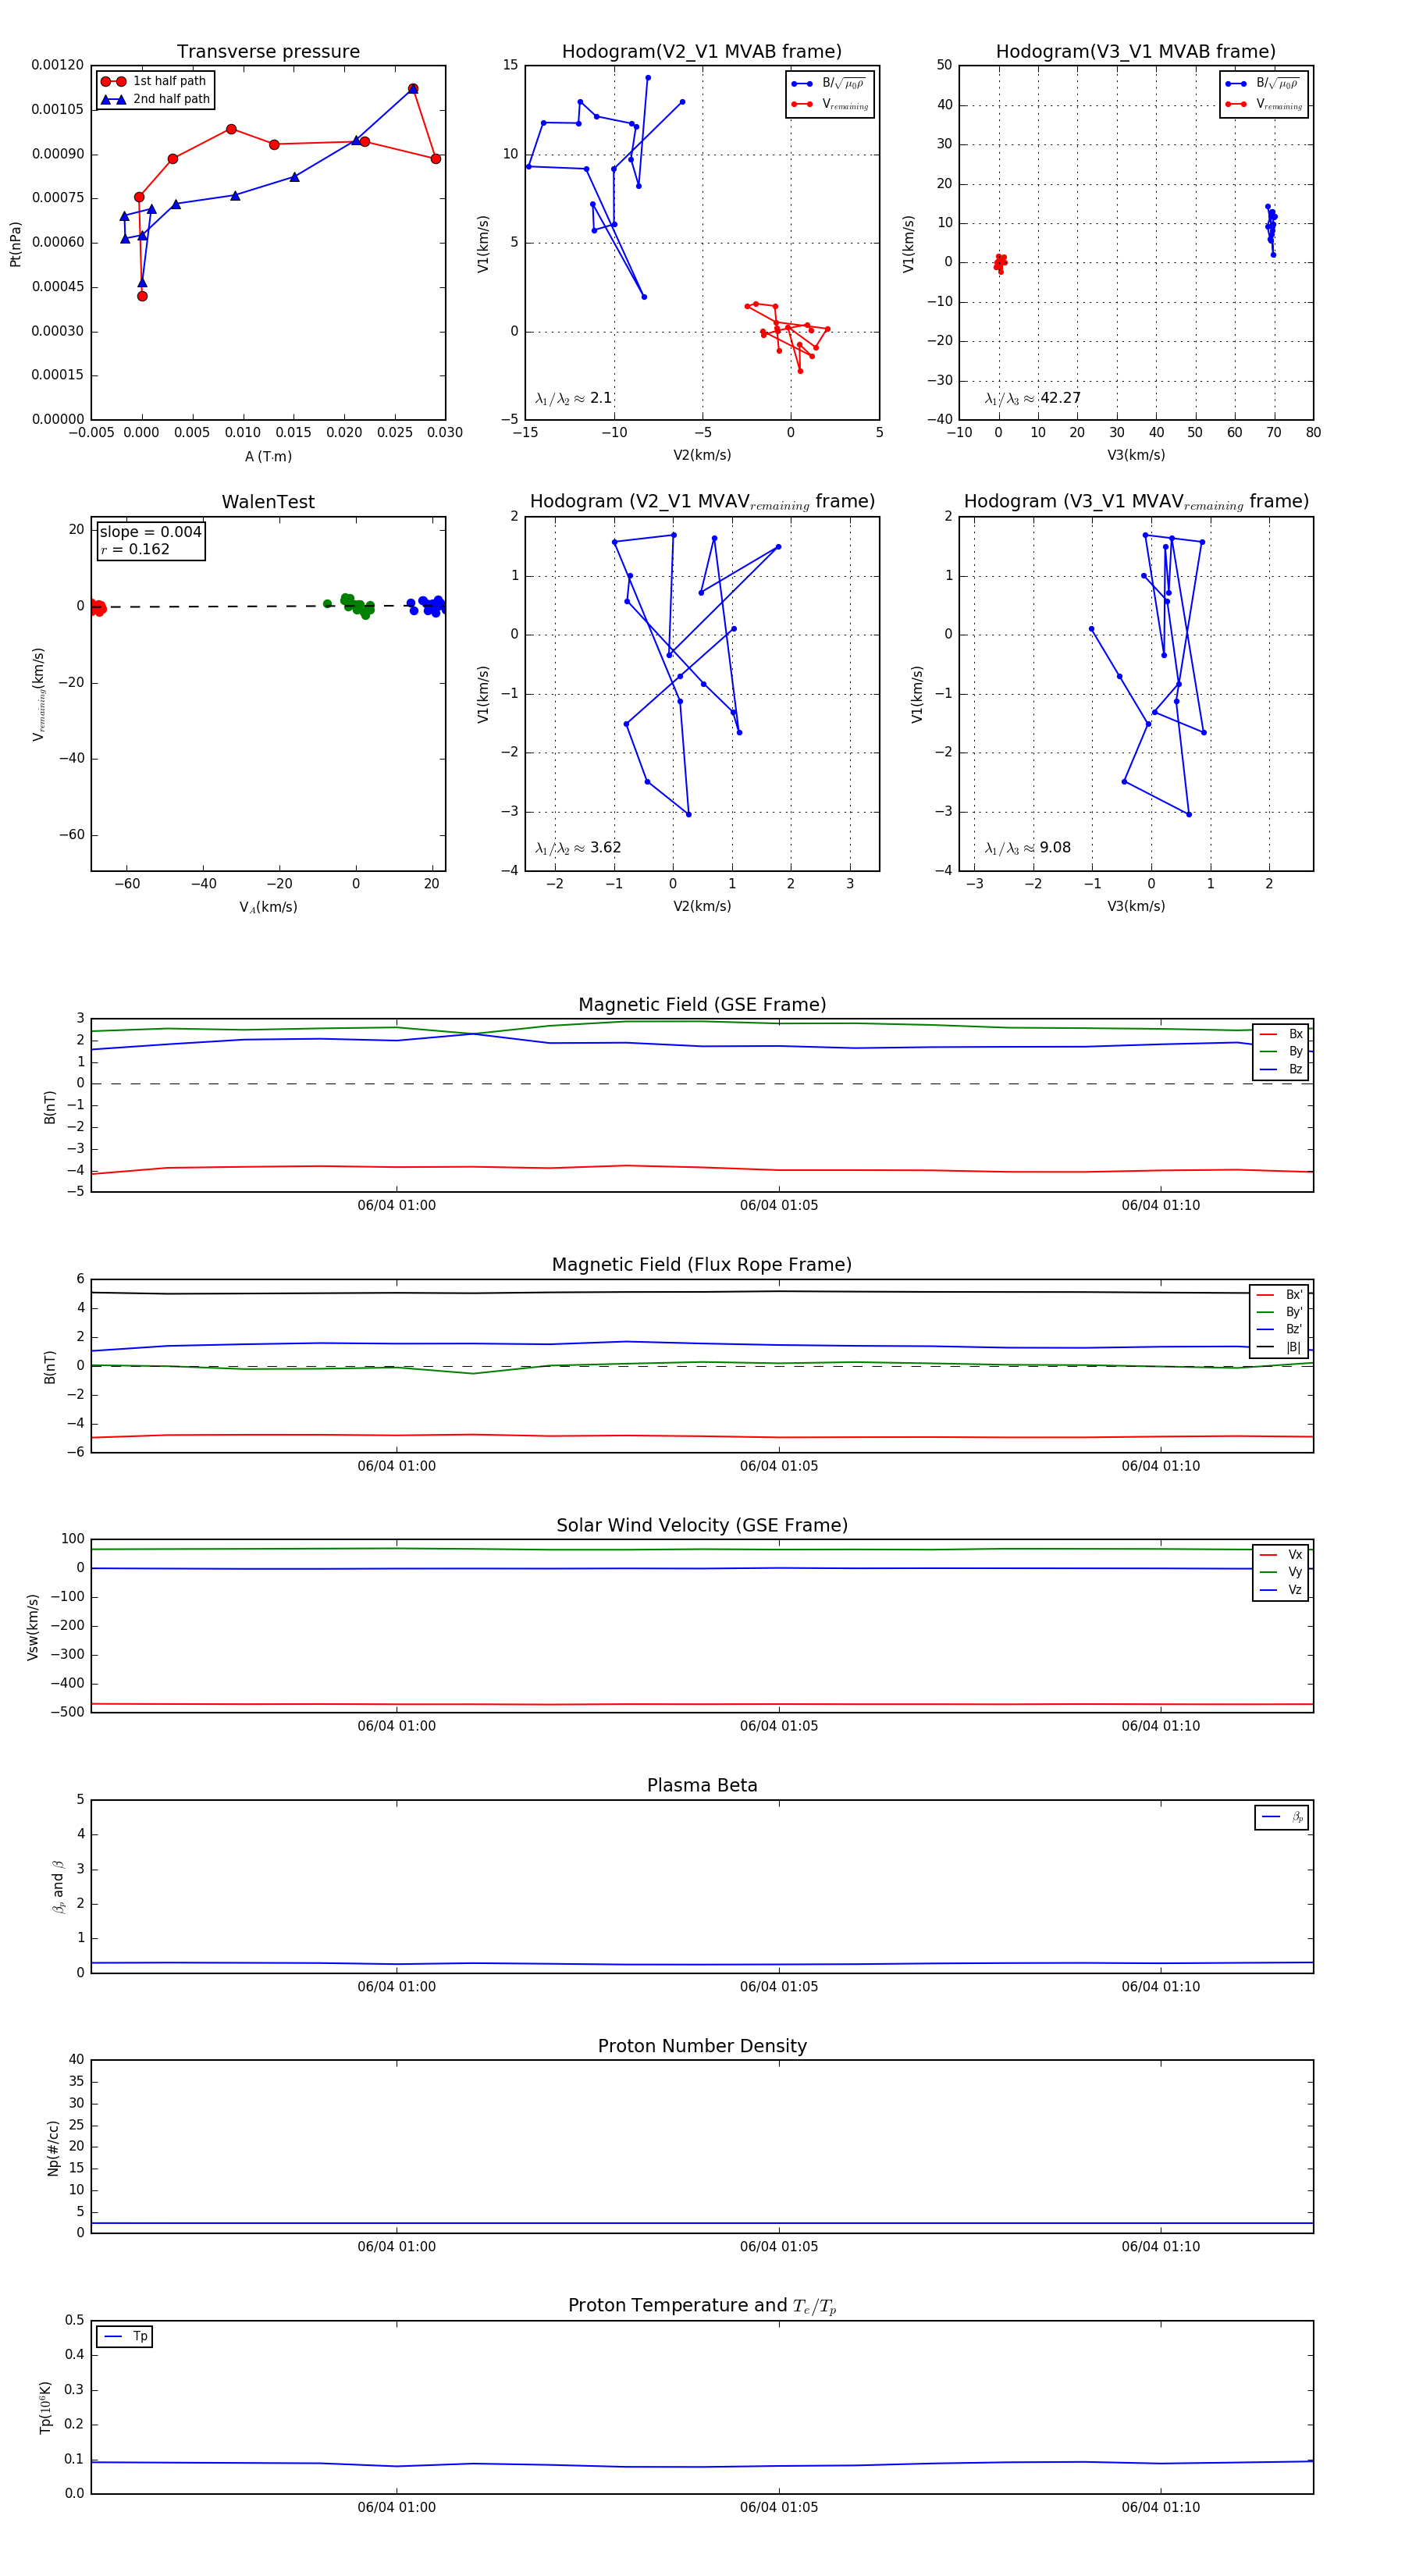Select the |B| legend entry
Image resolution: width=1405 pixels, height=2576 pixels.
[x=1280, y=1348]
